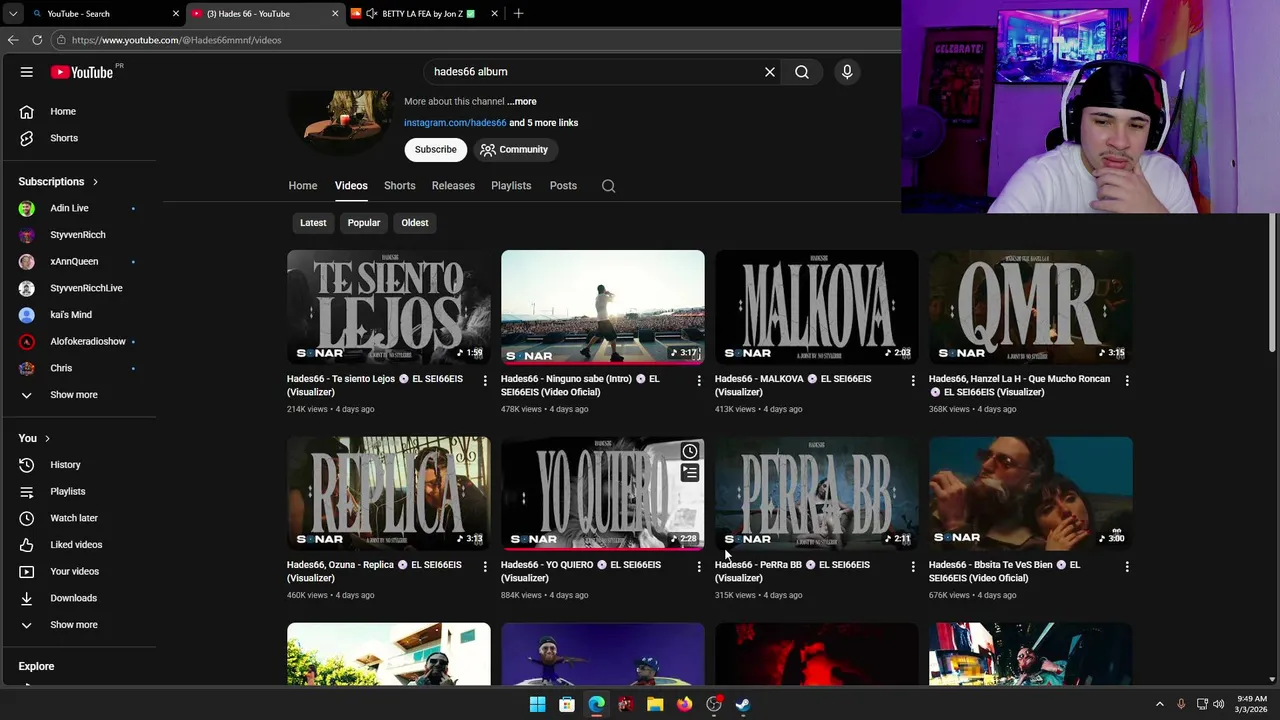Expand the You section

[x=34, y=438]
